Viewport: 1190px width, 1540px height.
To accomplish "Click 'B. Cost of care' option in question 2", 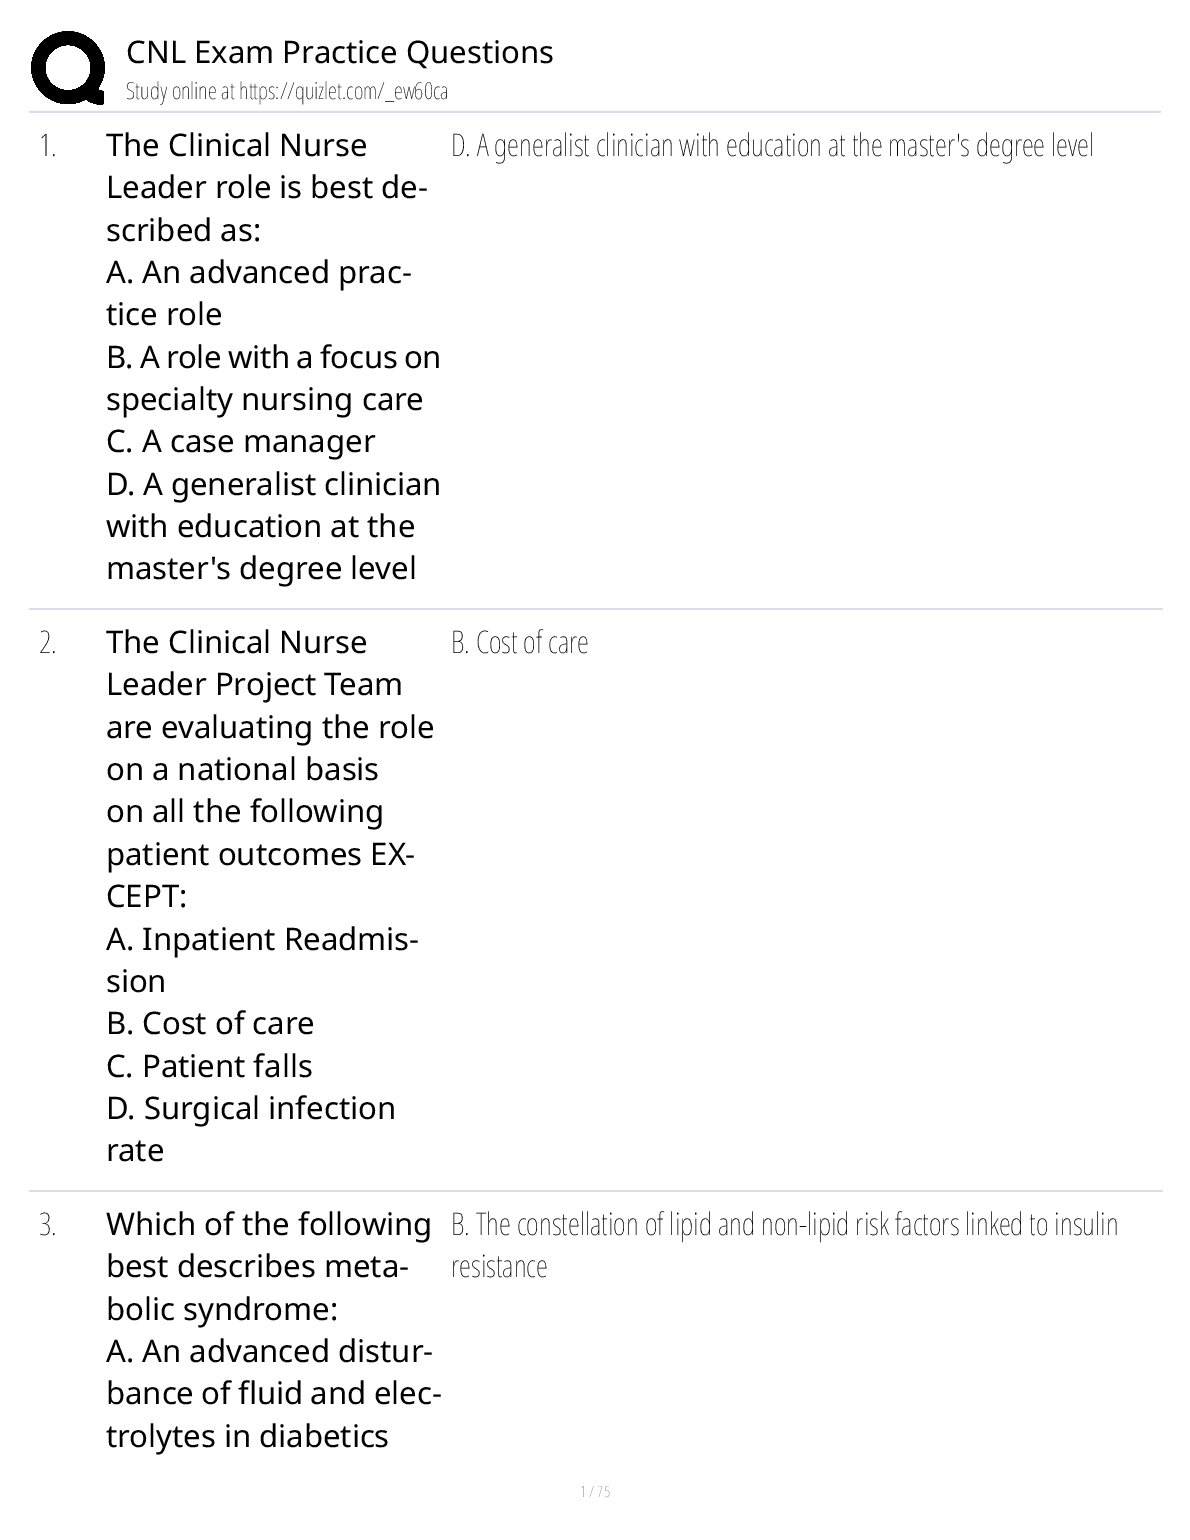I will [210, 1023].
